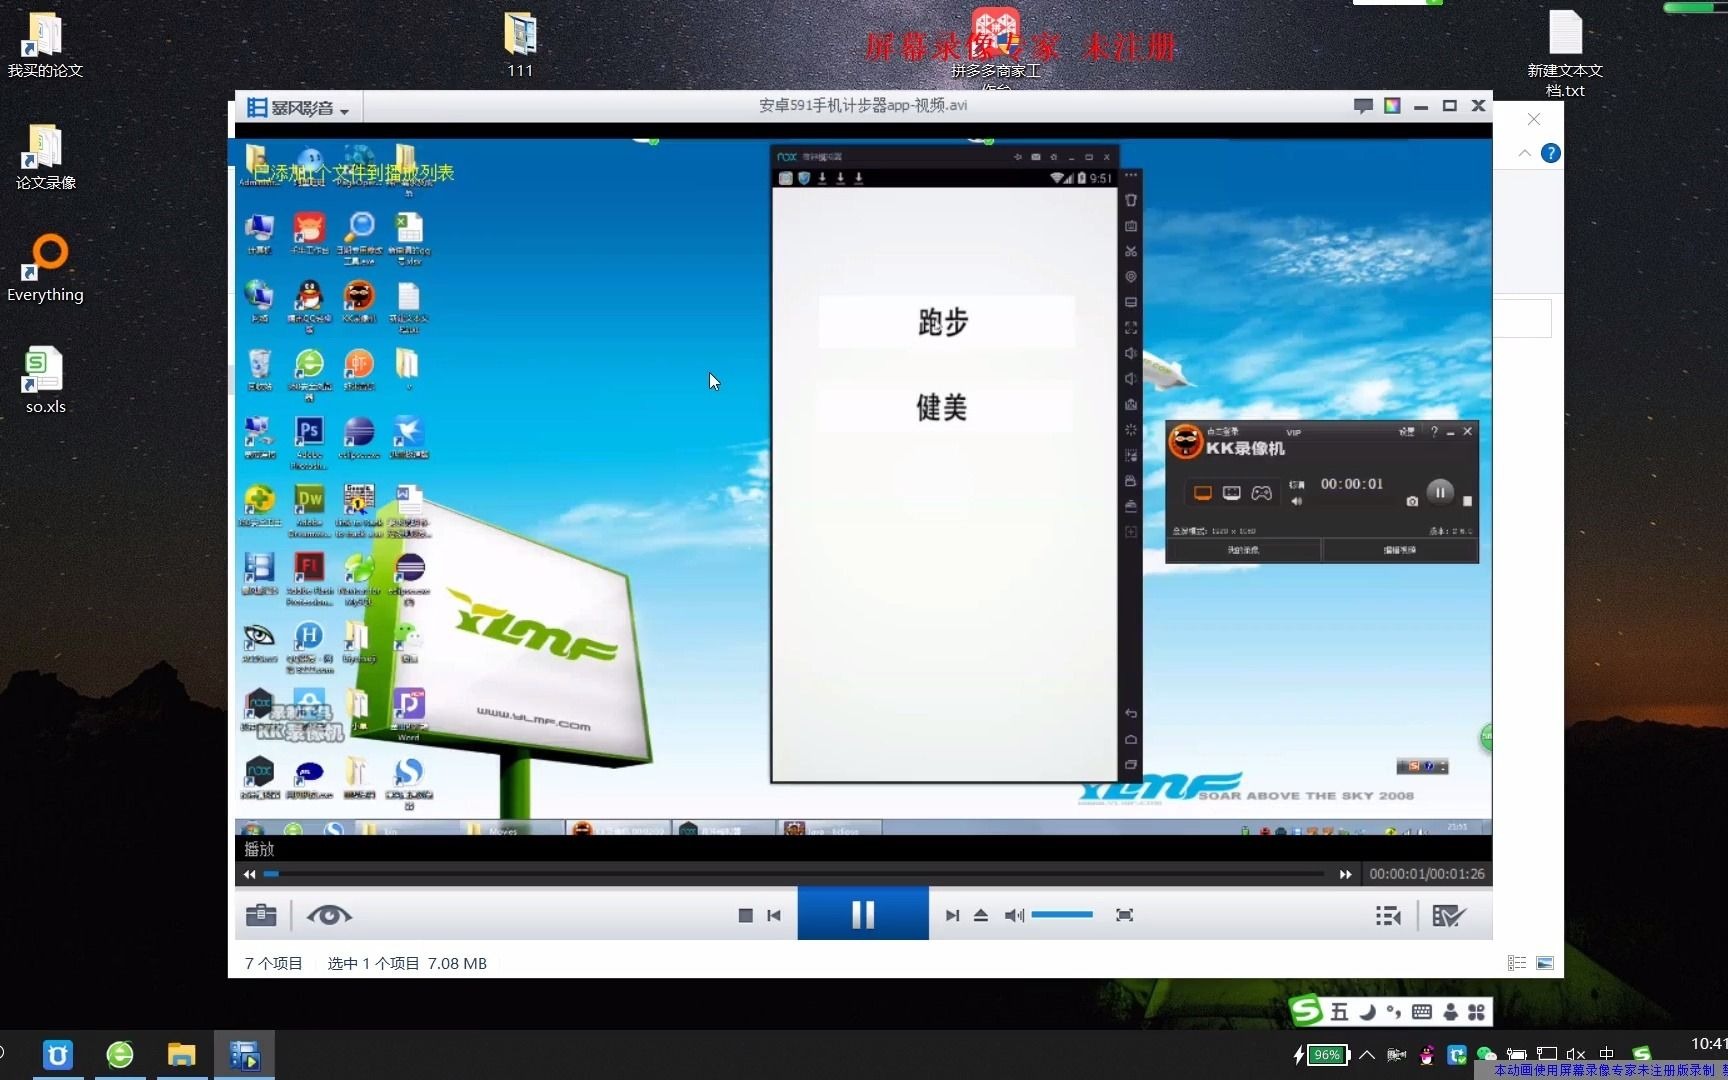This screenshot has width=1728, height=1080.
Task: Maximize the 暴风影音 player window
Action: tap(1449, 106)
